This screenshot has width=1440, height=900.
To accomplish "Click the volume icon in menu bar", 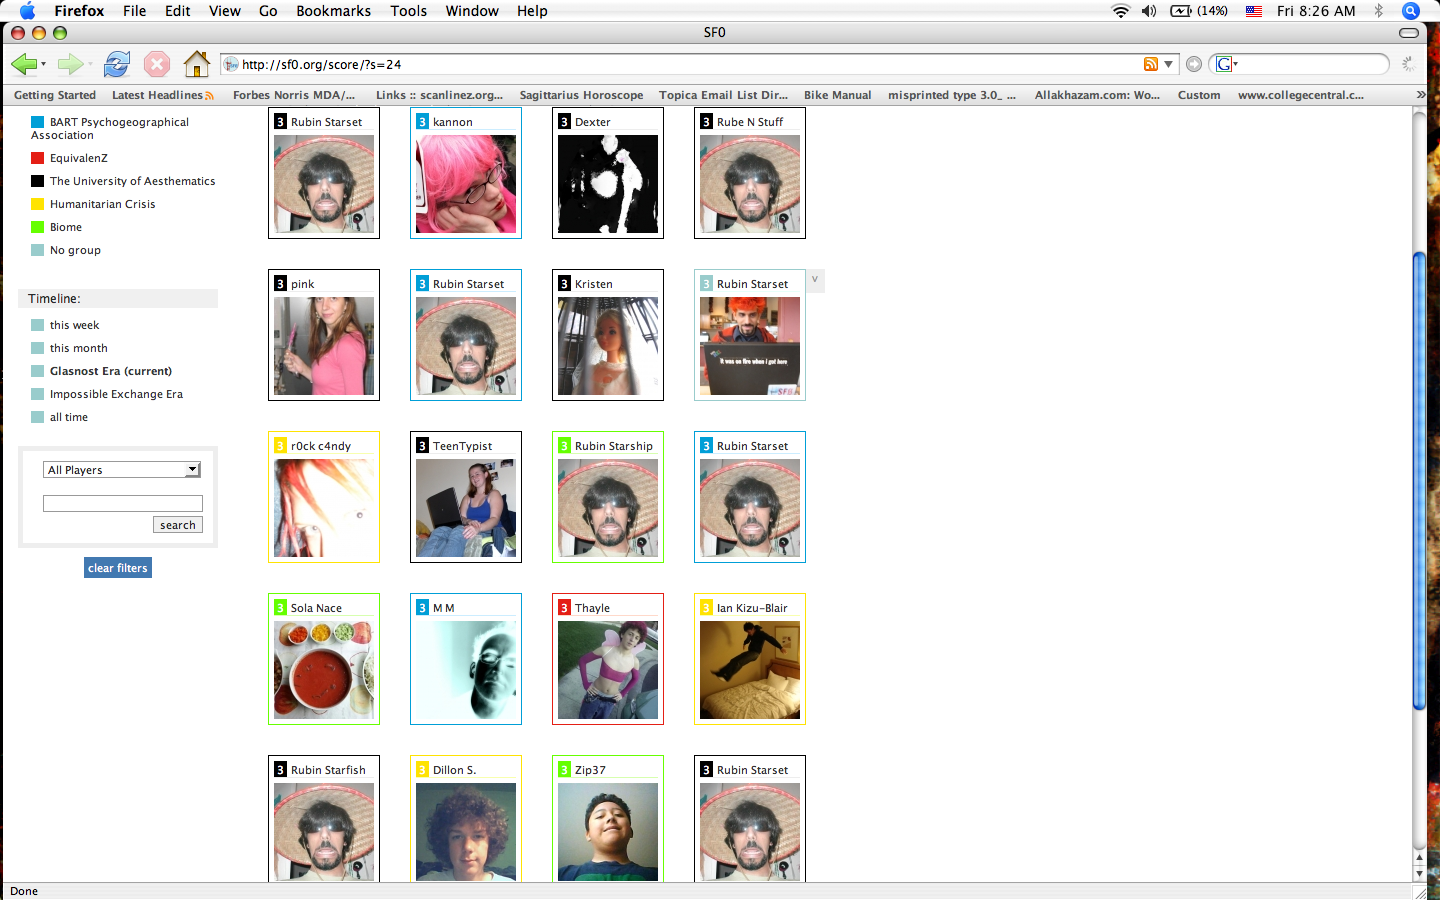I will (x=1149, y=11).
